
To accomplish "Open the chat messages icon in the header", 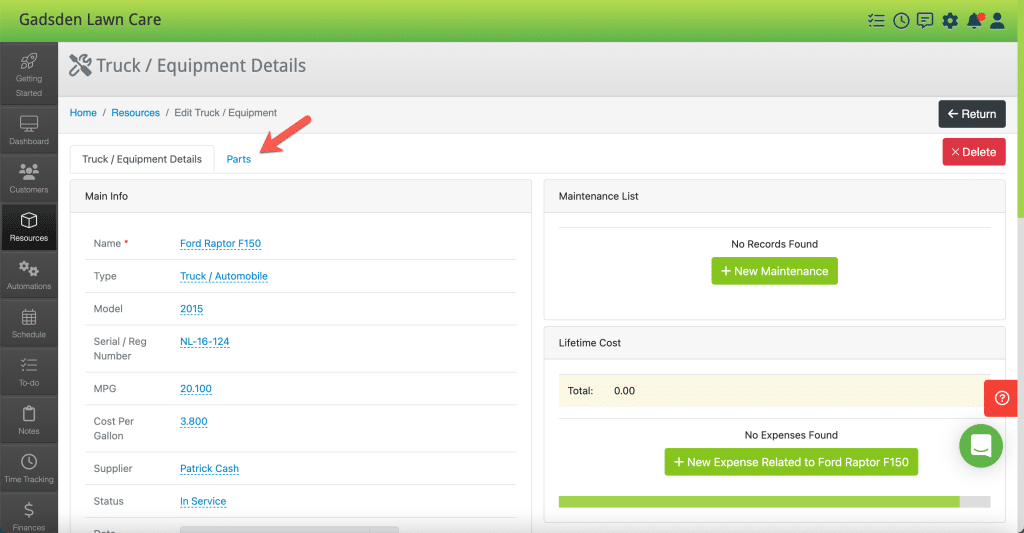I will point(925,21).
